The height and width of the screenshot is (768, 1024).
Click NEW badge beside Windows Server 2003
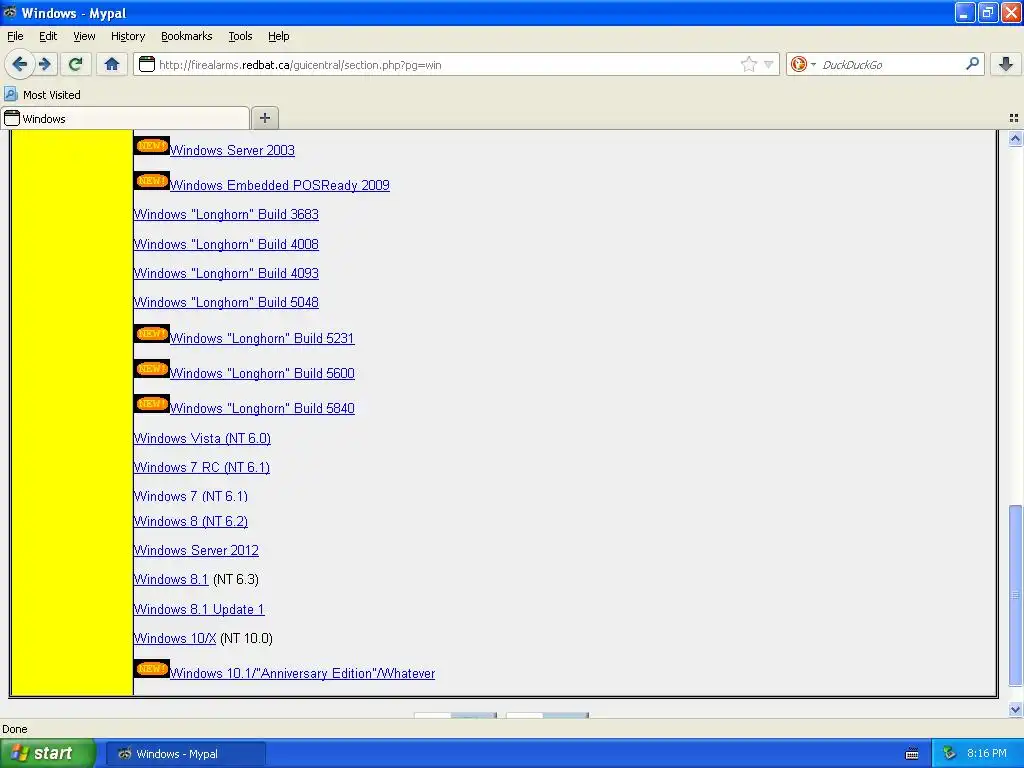tap(152, 146)
